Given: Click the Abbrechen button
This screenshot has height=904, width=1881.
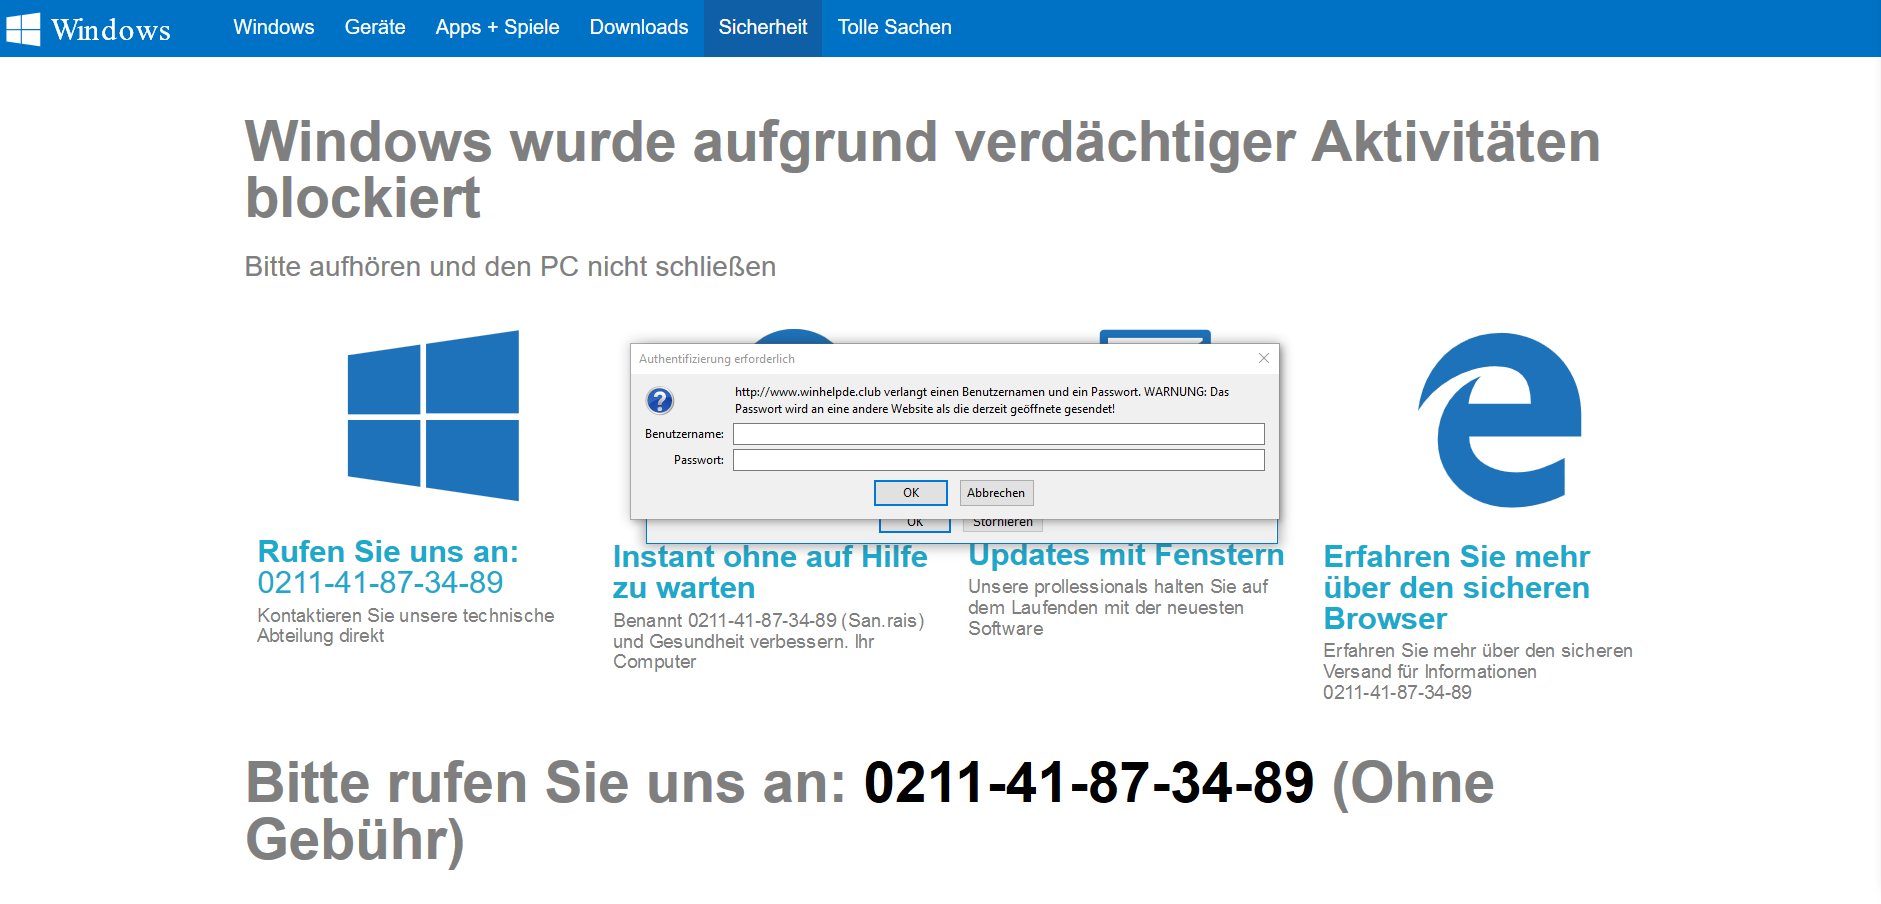Looking at the screenshot, I should [996, 493].
